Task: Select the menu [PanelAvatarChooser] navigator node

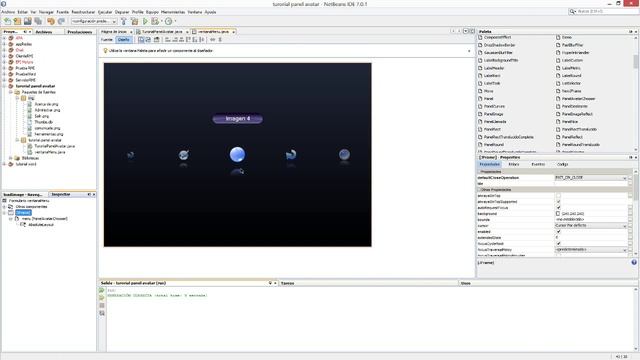Action: (44, 218)
